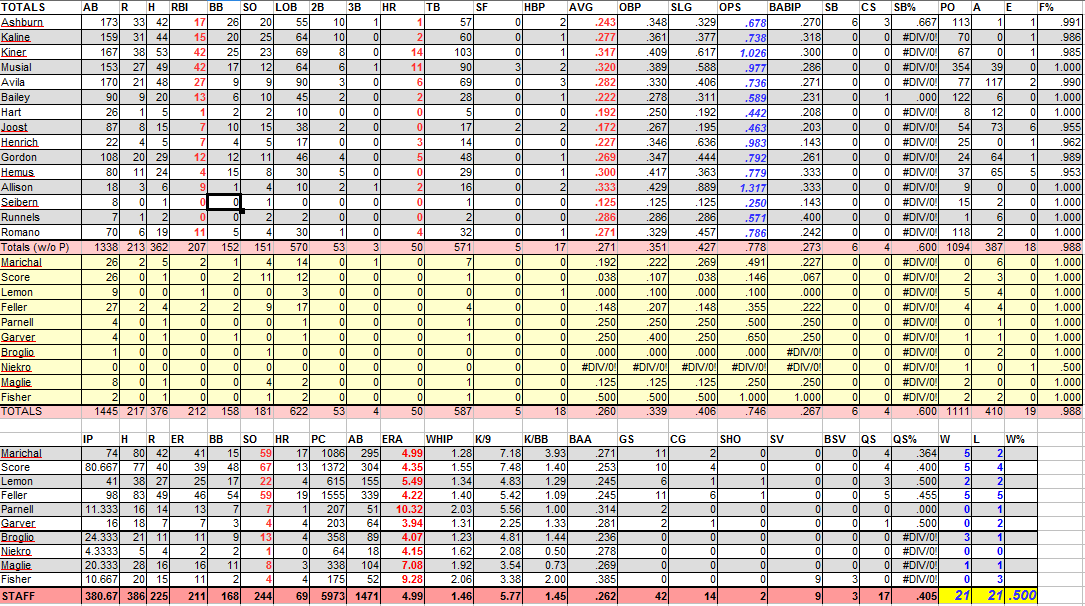Viewport: 1085px width, 606px height.
Task: Select the Avila row name cell
Action: click(x=41, y=82)
